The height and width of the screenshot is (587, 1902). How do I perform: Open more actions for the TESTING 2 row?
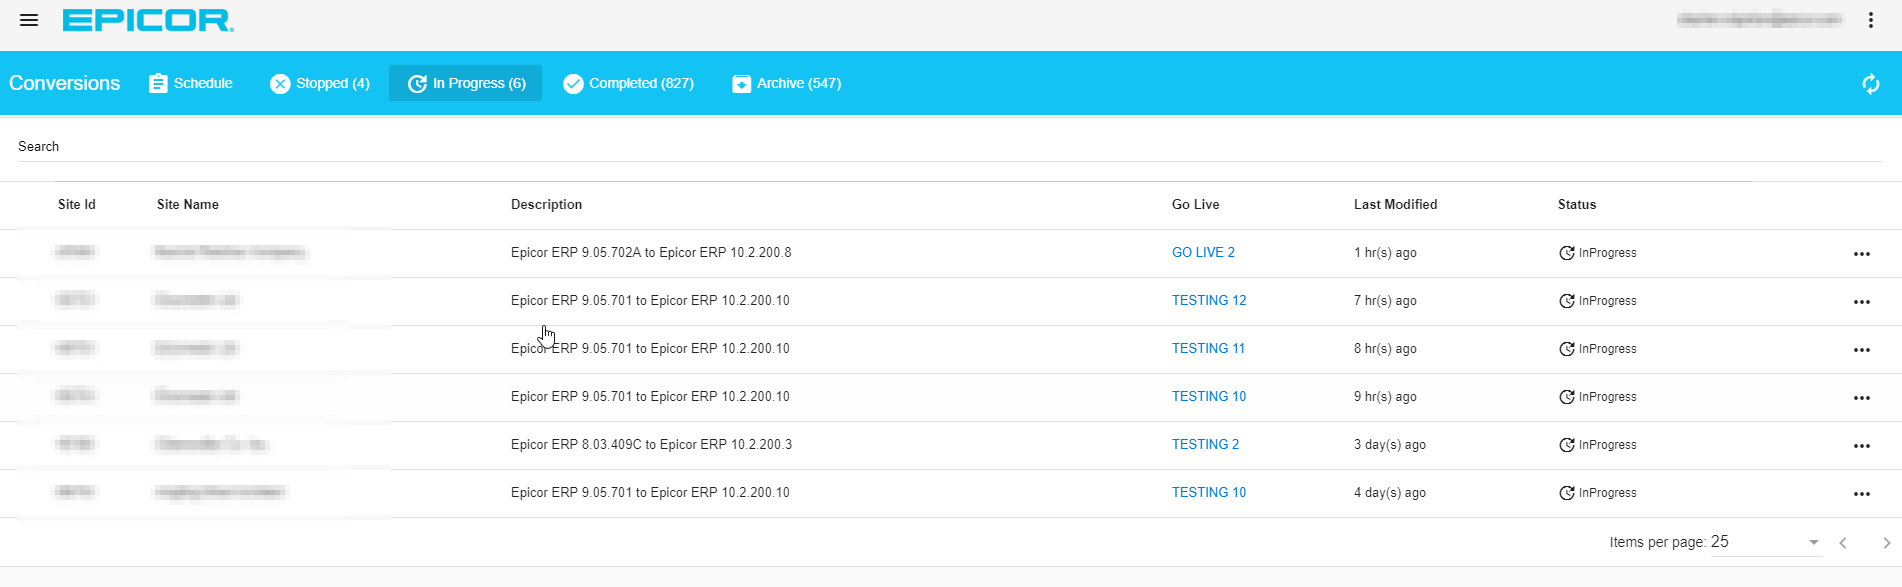click(x=1861, y=446)
